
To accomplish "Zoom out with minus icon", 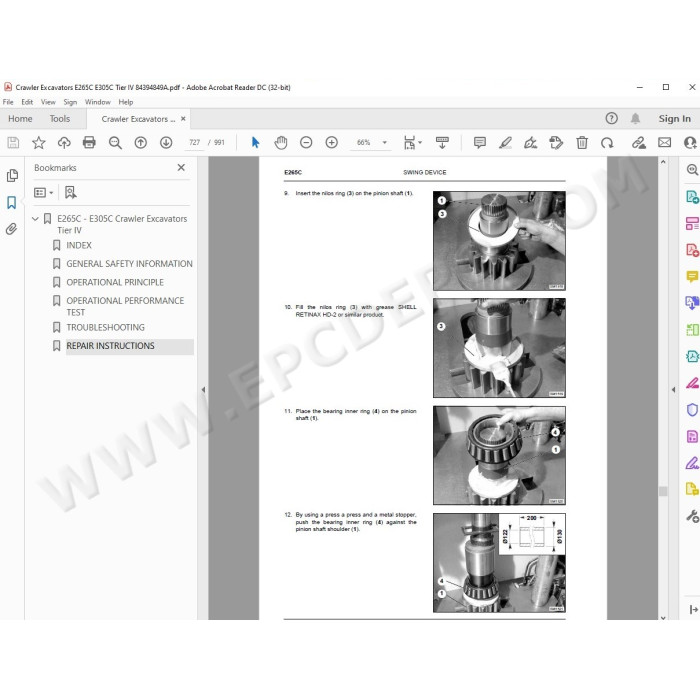I will 306,143.
